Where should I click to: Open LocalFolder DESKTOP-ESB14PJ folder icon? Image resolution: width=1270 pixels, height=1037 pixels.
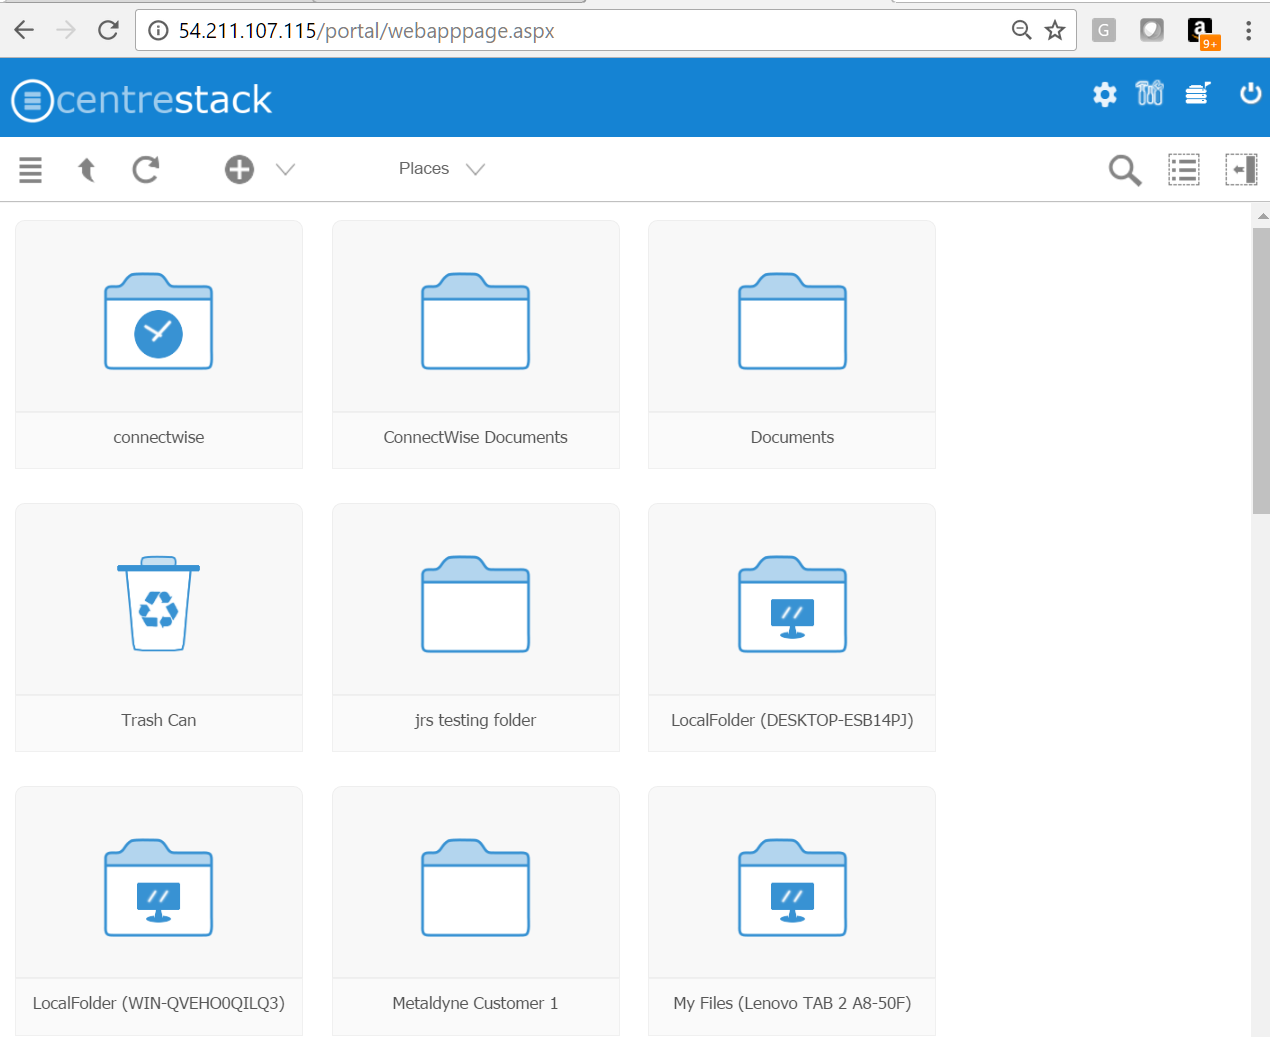coord(792,604)
